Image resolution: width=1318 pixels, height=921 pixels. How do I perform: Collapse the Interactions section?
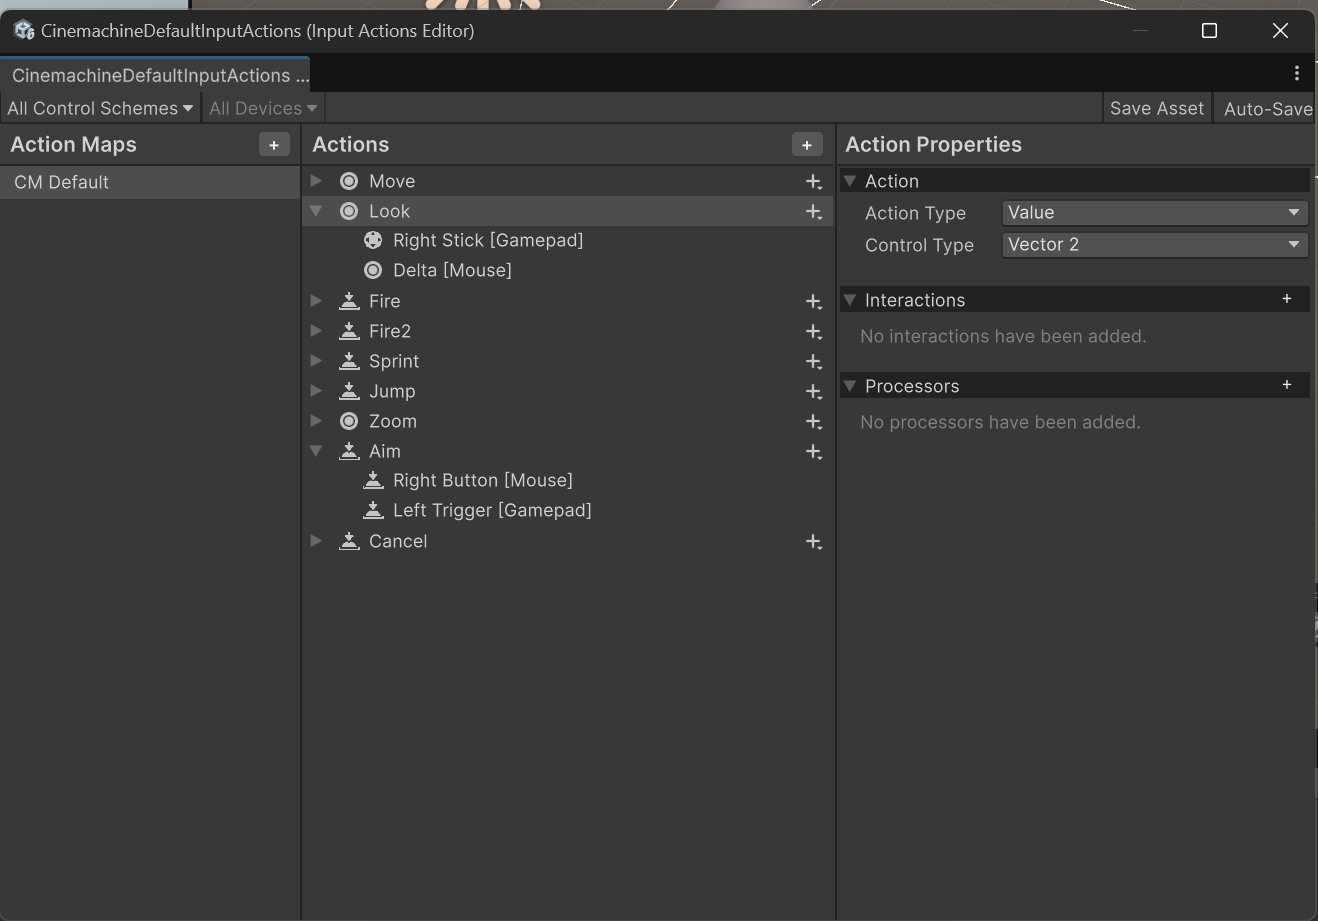[850, 300]
